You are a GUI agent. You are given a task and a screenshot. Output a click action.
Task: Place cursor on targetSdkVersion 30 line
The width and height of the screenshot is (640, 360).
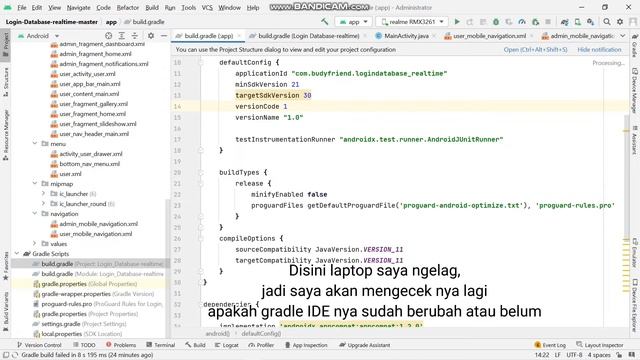coord(273,95)
